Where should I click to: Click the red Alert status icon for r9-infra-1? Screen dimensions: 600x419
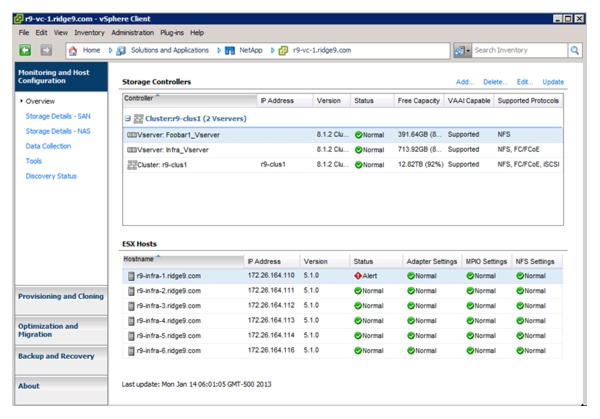[358, 276]
